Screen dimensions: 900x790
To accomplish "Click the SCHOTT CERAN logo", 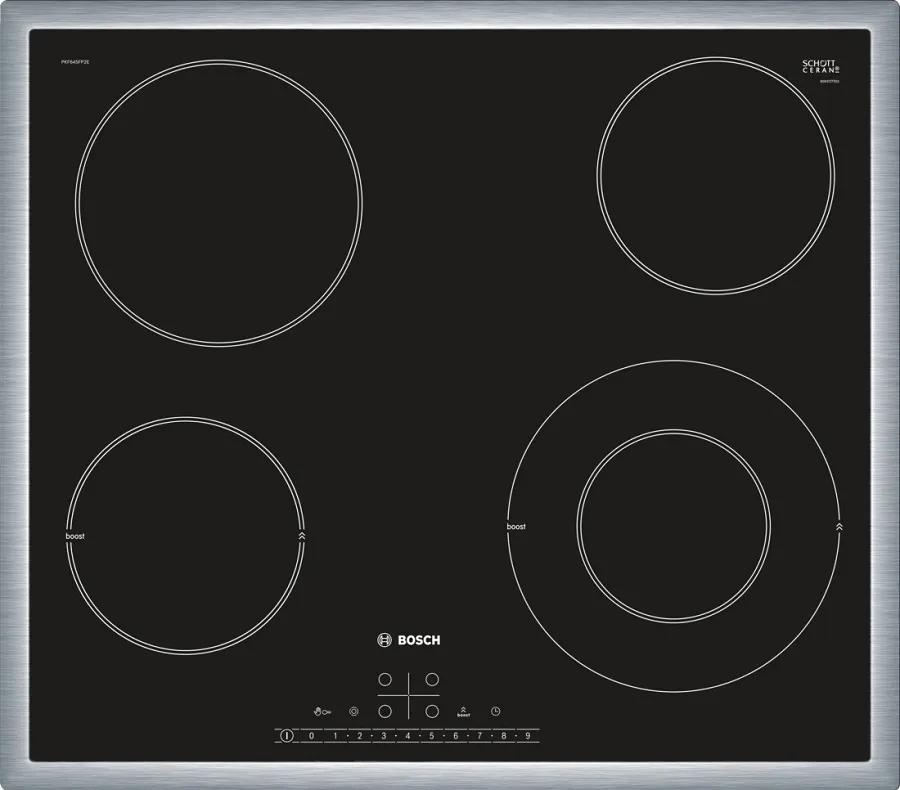I will point(818,66).
